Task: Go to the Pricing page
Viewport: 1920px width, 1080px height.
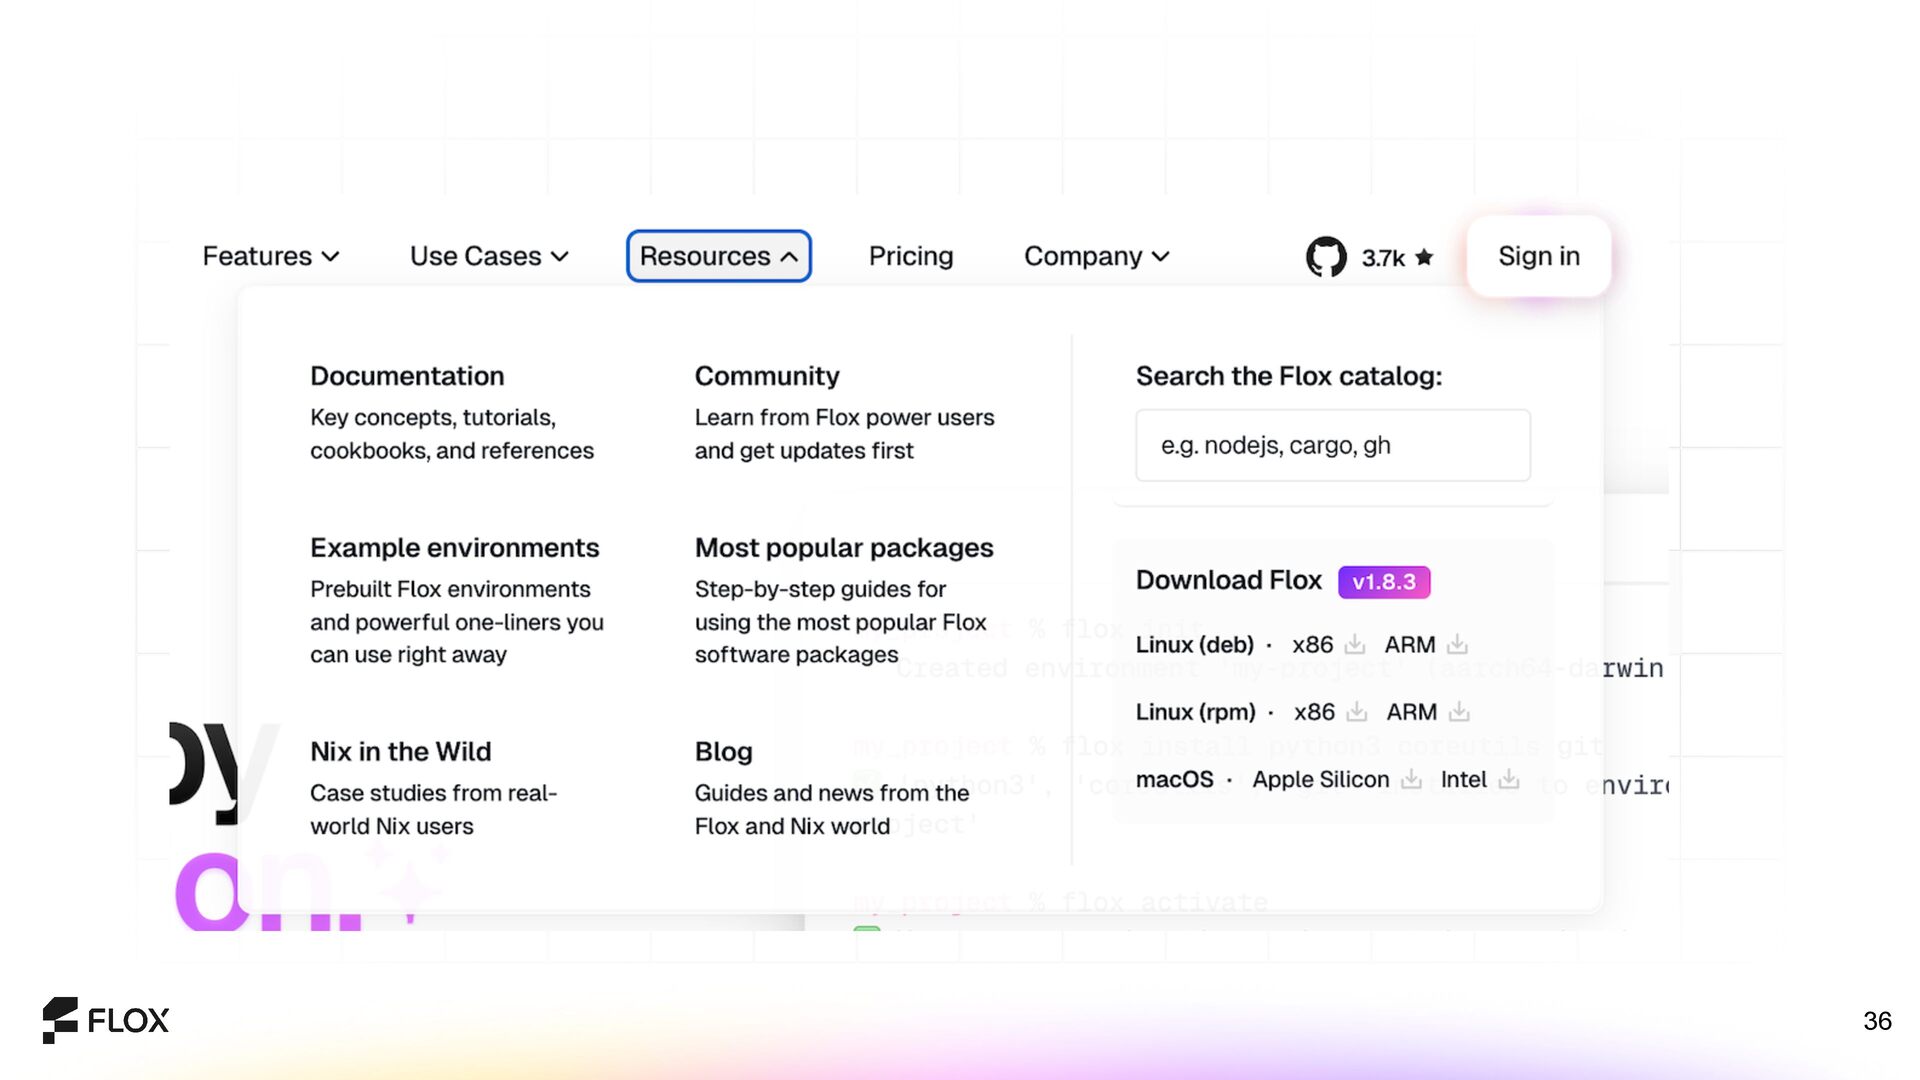Action: 910,257
